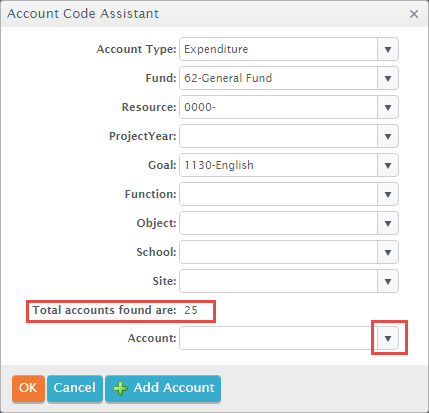
Task: Click the Goal field showing 1130-English
Action: (279, 165)
